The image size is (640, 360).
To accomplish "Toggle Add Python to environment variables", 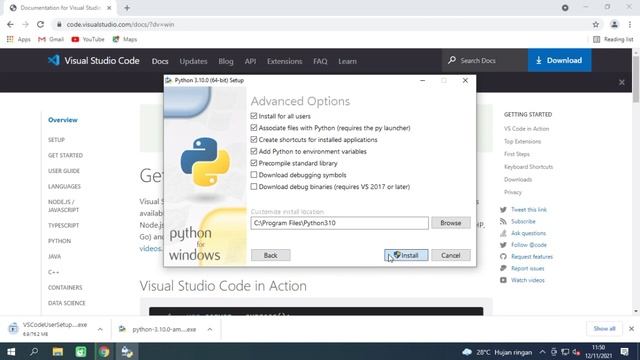I will coord(254,151).
